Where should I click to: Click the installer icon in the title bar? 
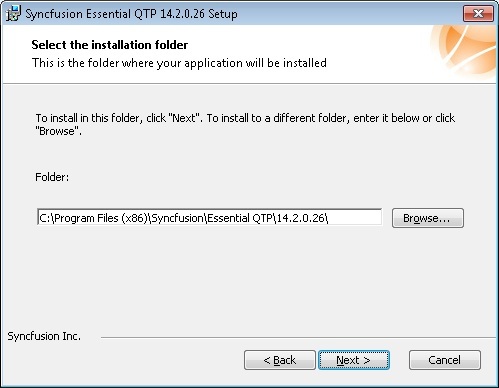[x=13, y=13]
